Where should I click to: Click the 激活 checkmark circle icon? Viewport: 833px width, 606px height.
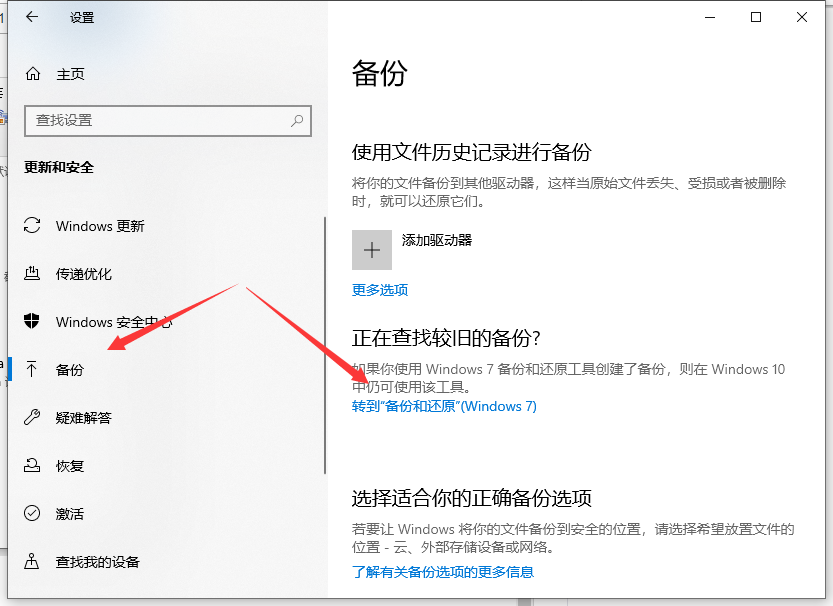pyautogui.click(x=33, y=514)
